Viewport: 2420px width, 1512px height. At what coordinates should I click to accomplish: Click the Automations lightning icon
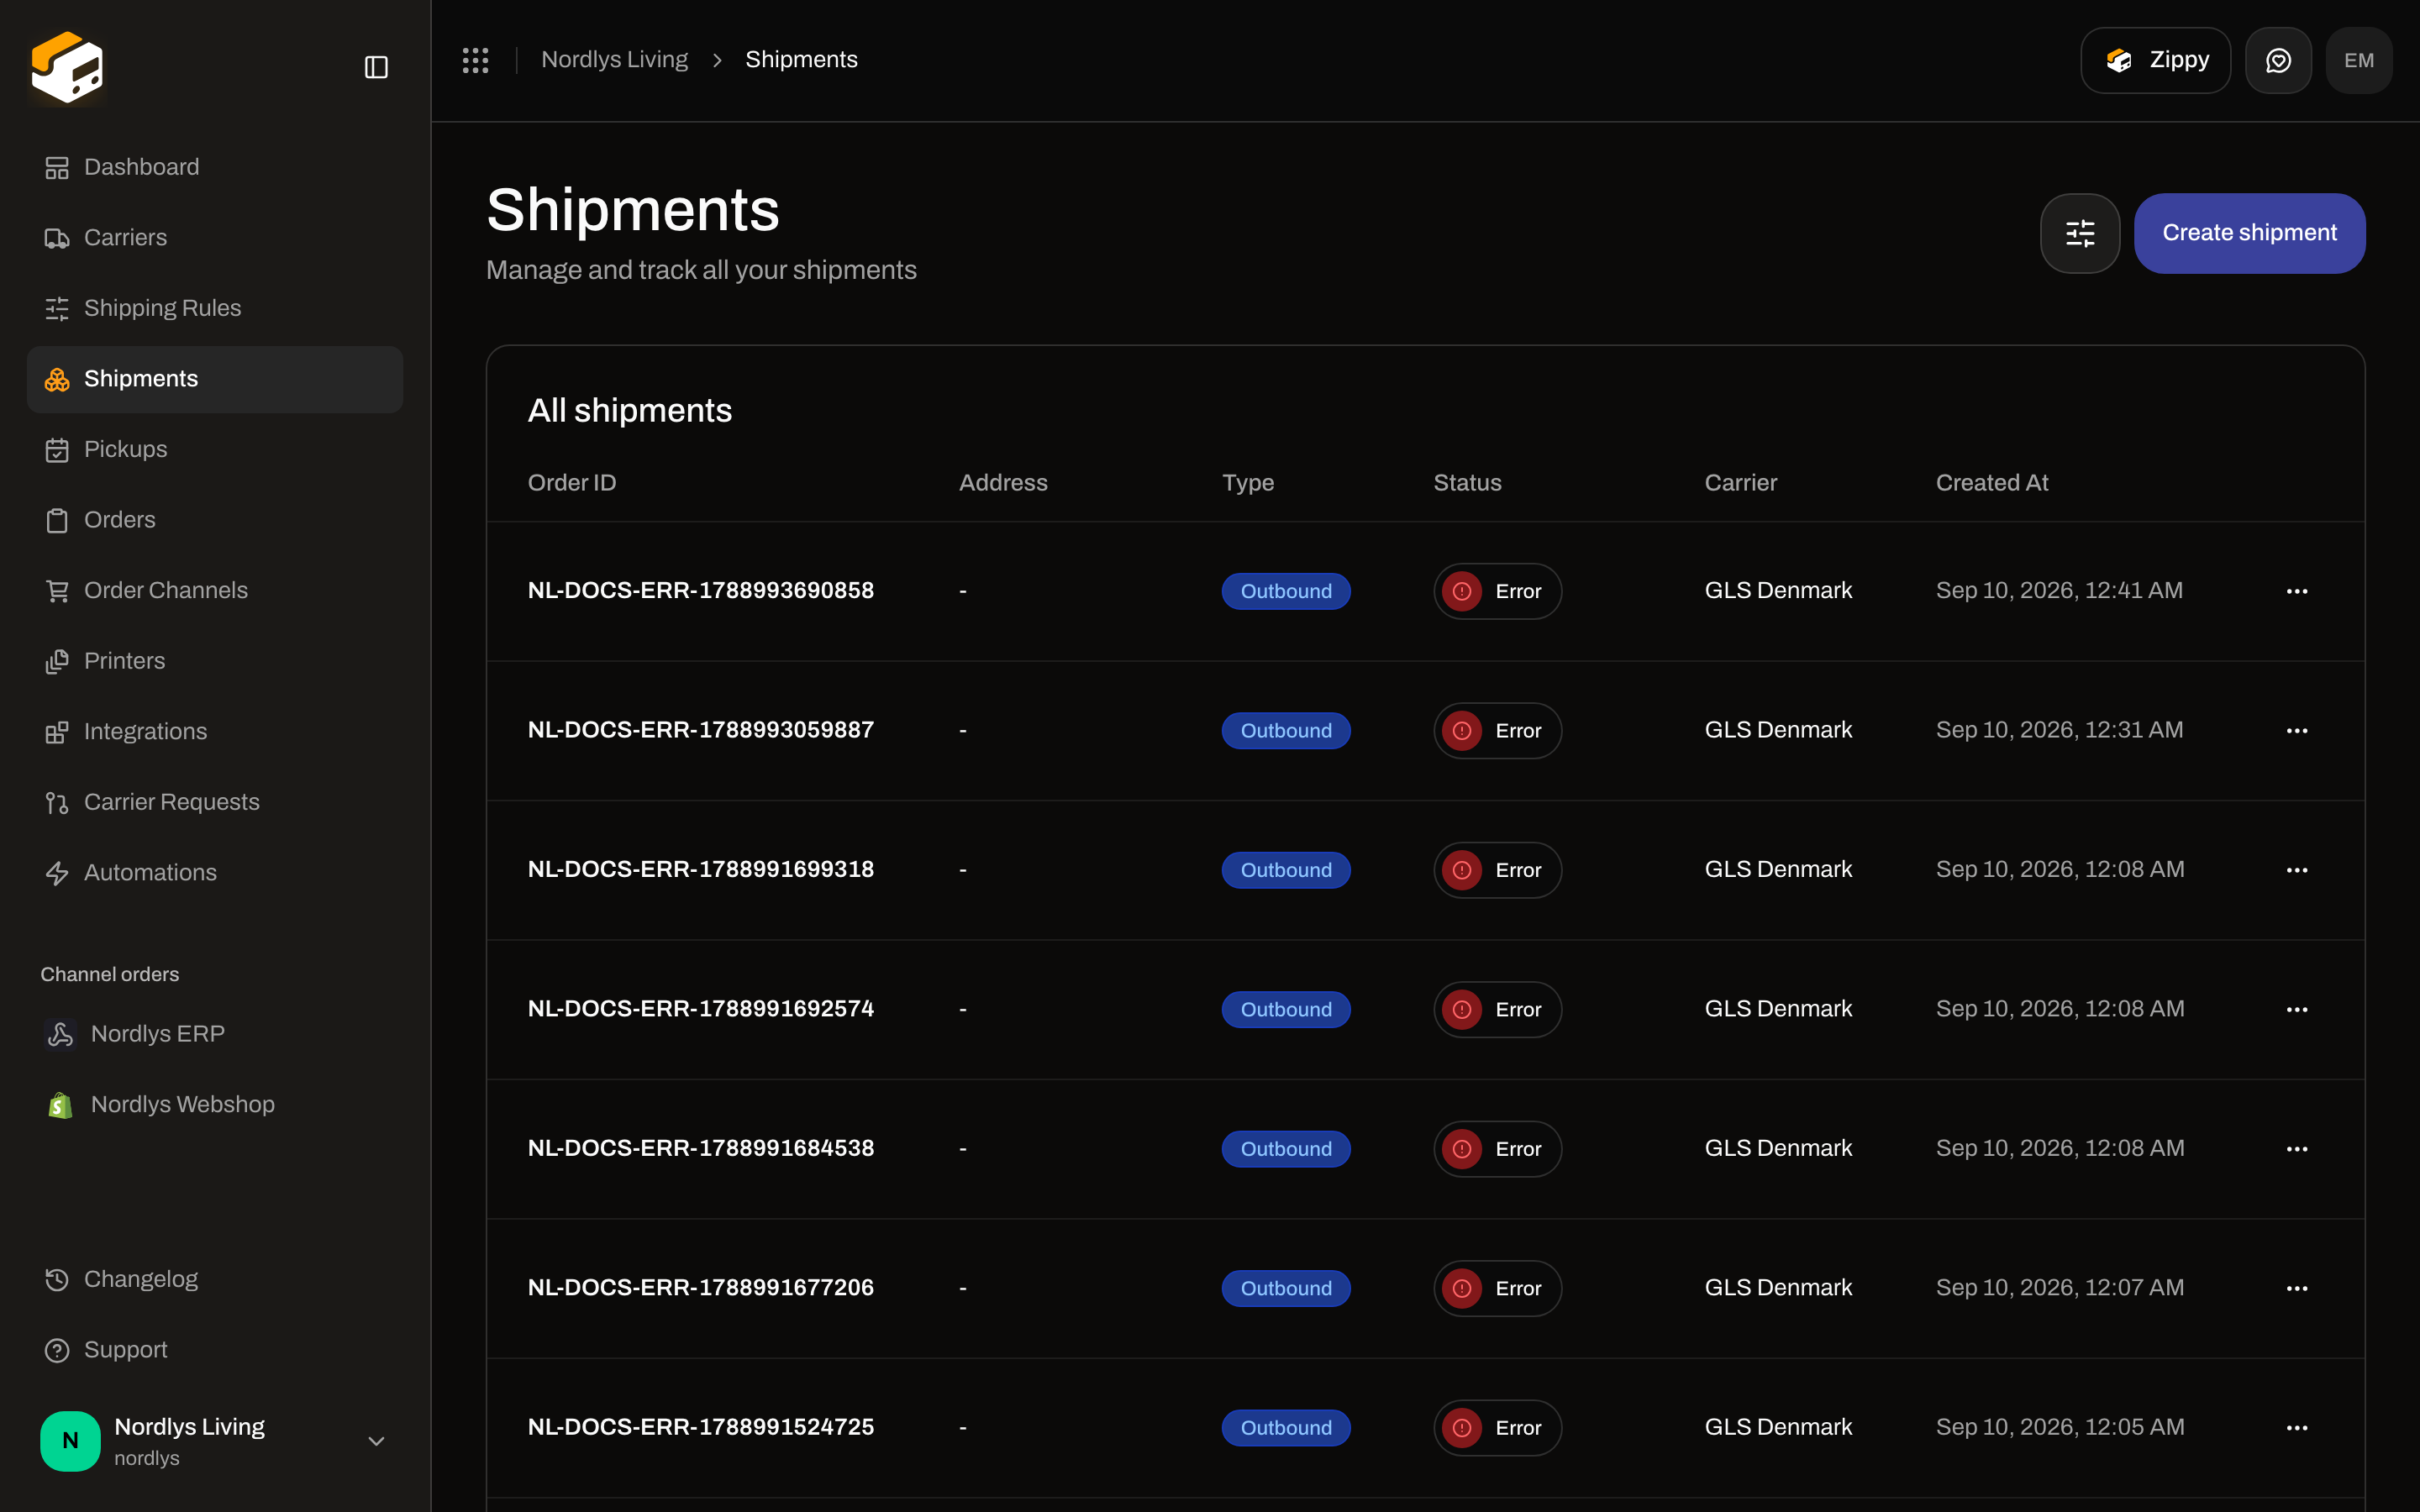click(x=57, y=873)
